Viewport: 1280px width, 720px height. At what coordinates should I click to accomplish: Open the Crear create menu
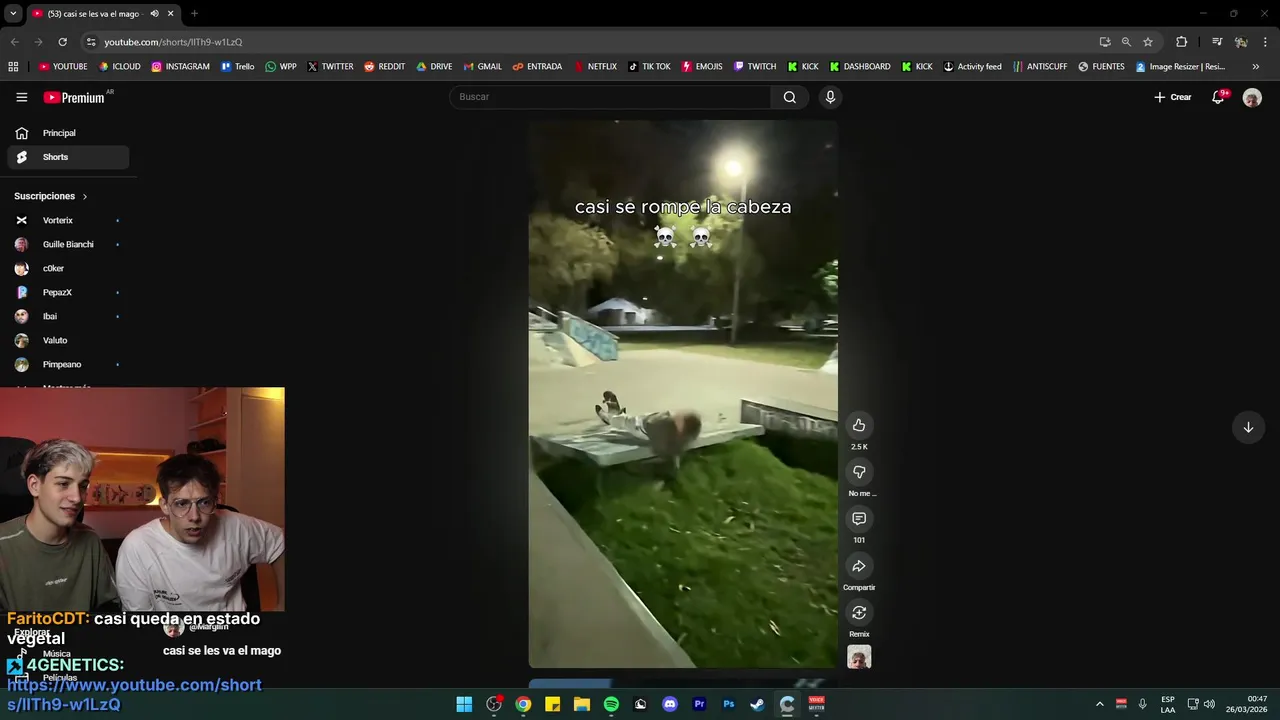click(x=1173, y=97)
